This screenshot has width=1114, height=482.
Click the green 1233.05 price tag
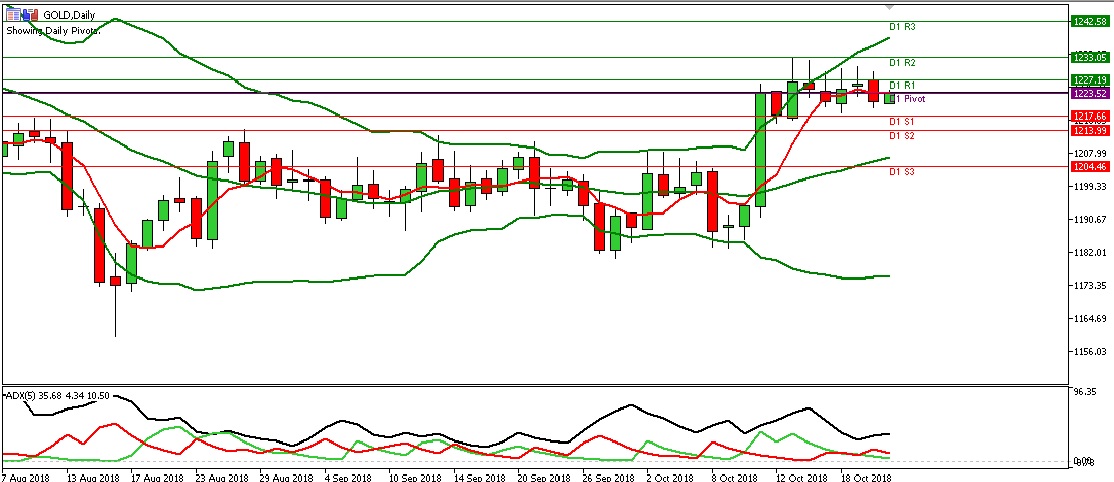[1091, 58]
